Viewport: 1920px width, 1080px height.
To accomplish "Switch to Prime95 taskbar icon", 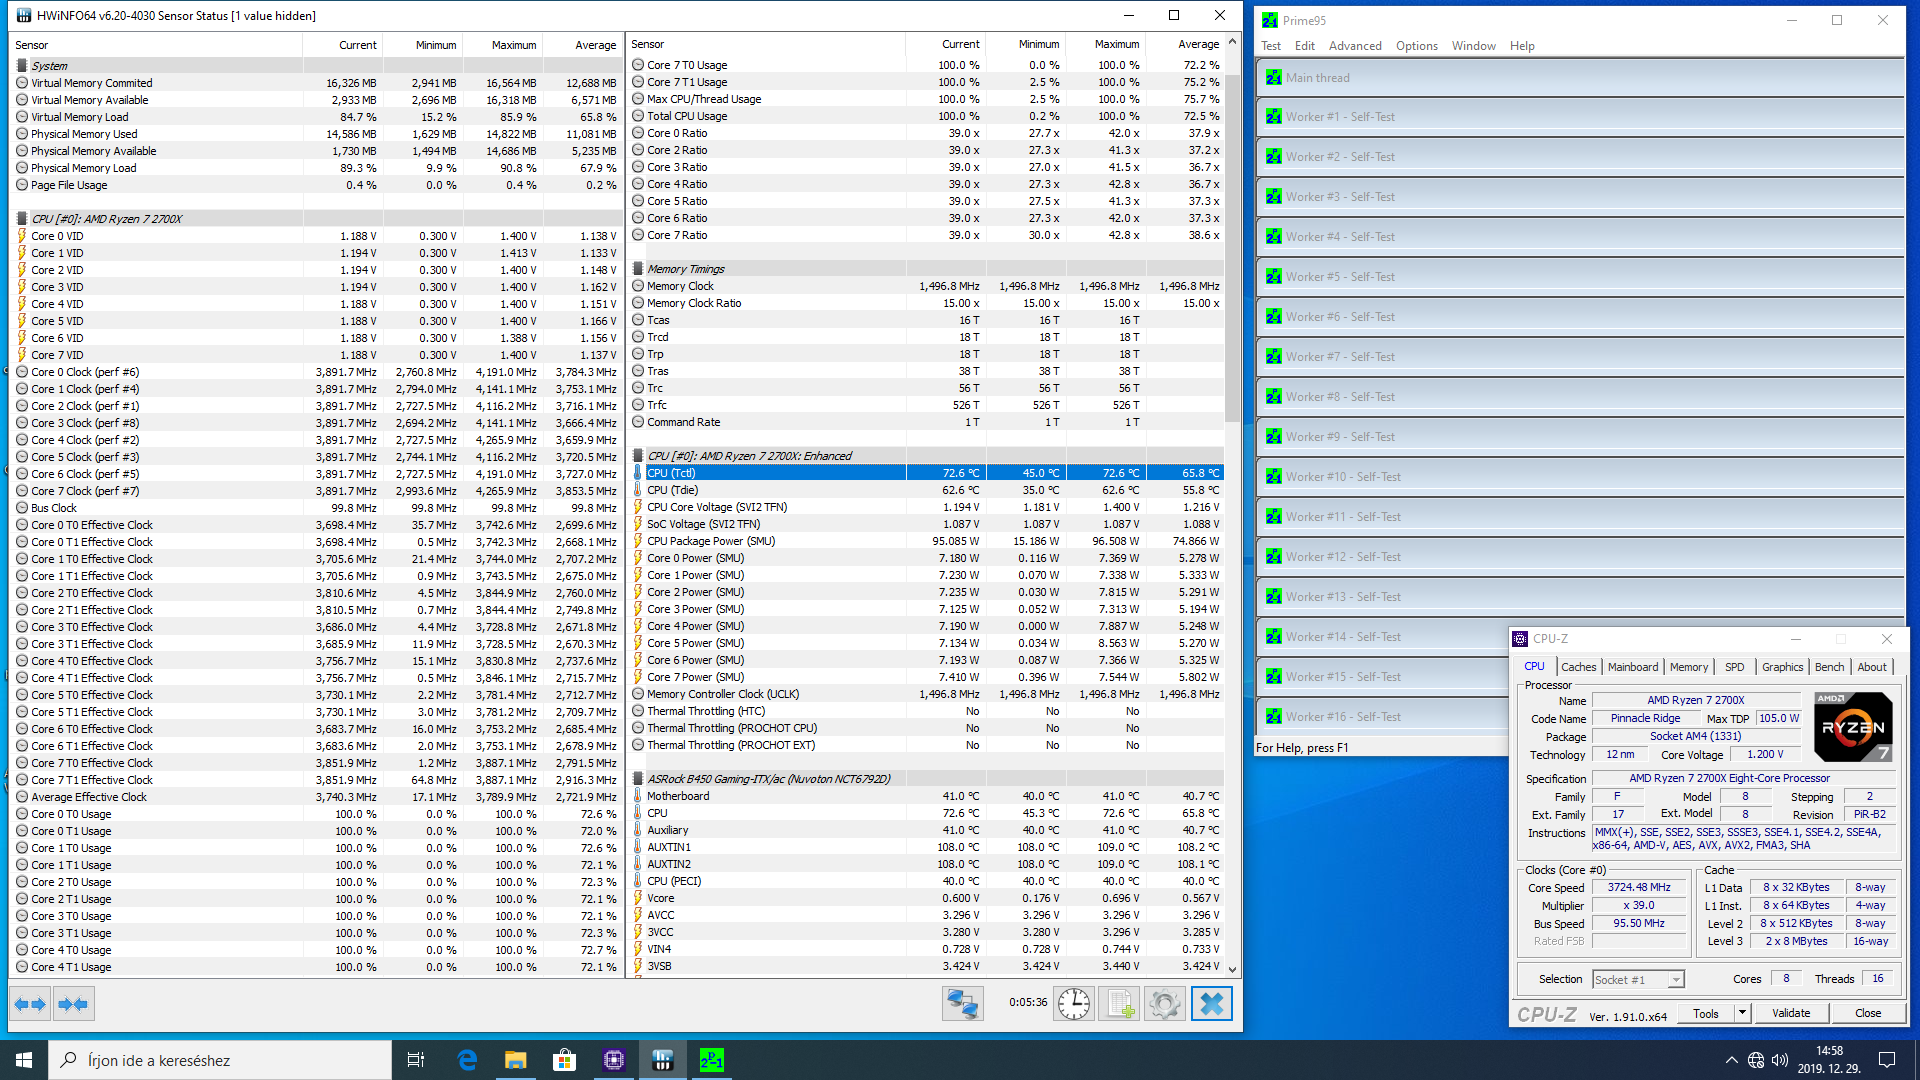I will [x=711, y=1060].
